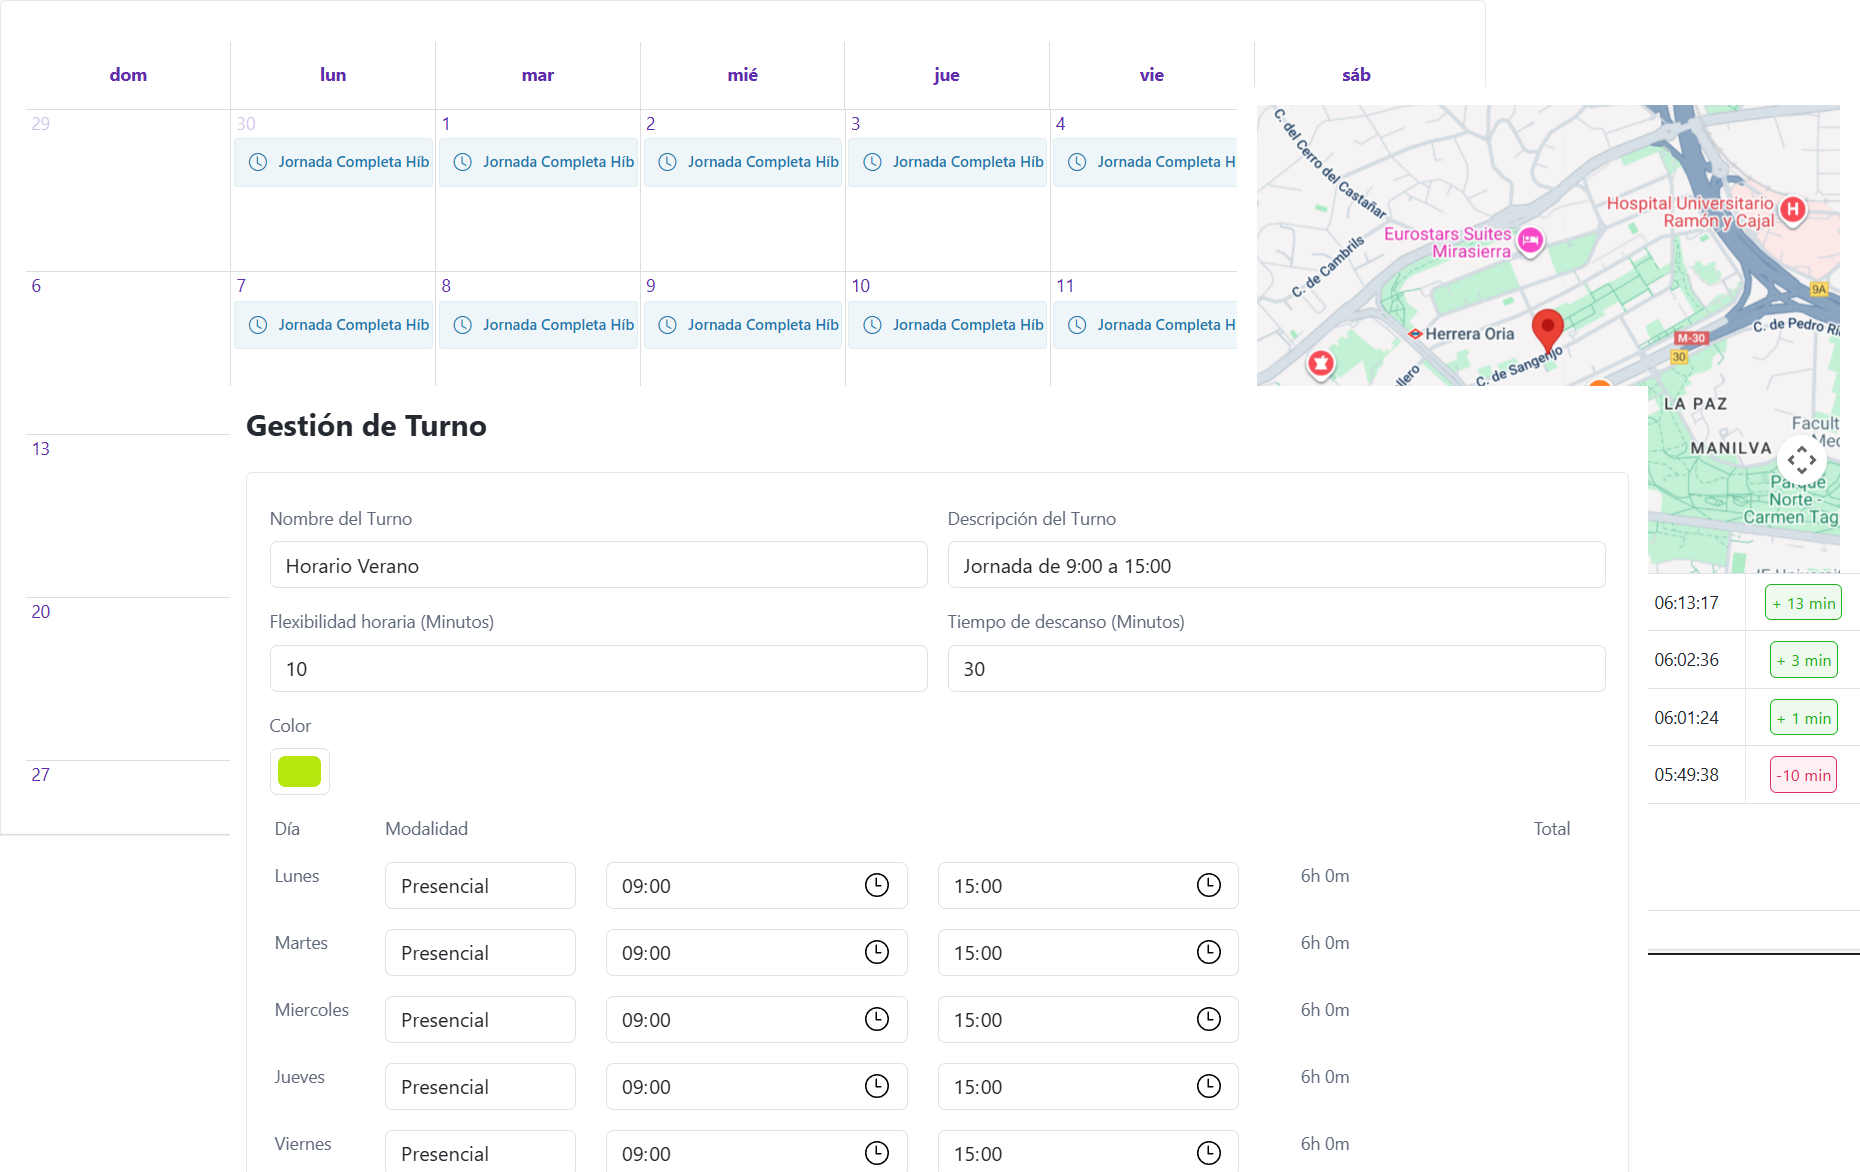
Task: Open shift event on day 8
Action: click(538, 325)
